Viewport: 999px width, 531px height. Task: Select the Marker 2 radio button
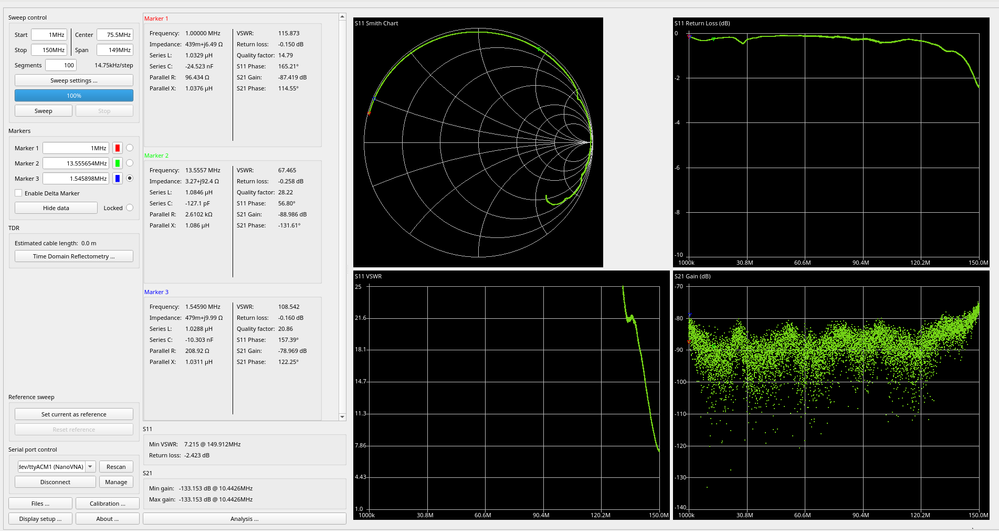130,163
